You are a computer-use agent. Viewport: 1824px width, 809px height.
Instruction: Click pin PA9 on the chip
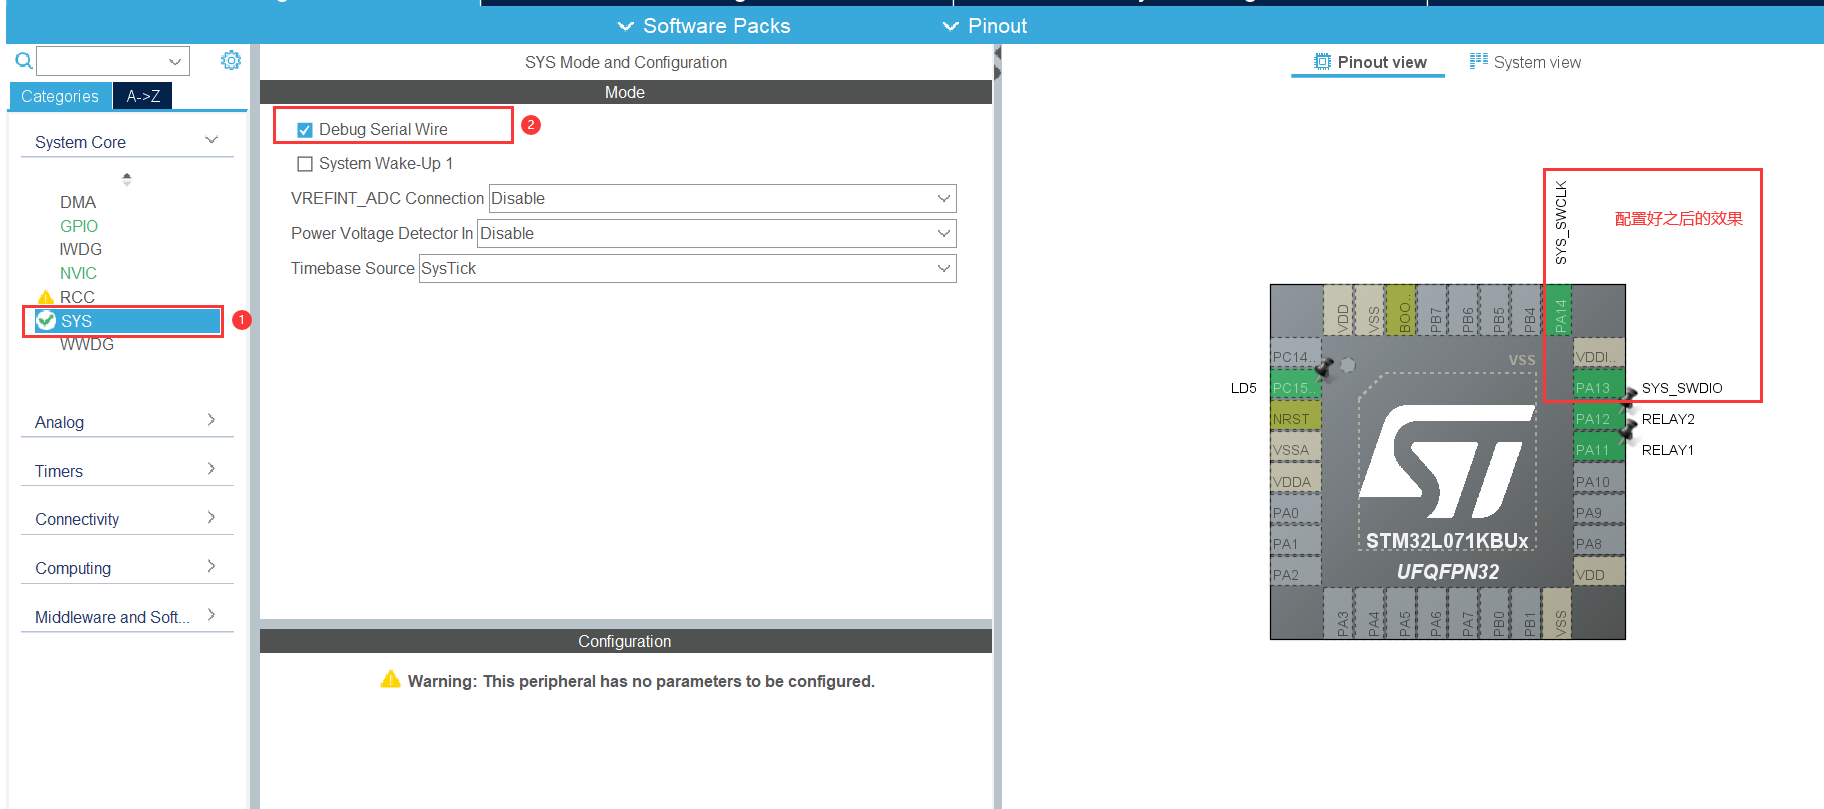pos(1598,512)
